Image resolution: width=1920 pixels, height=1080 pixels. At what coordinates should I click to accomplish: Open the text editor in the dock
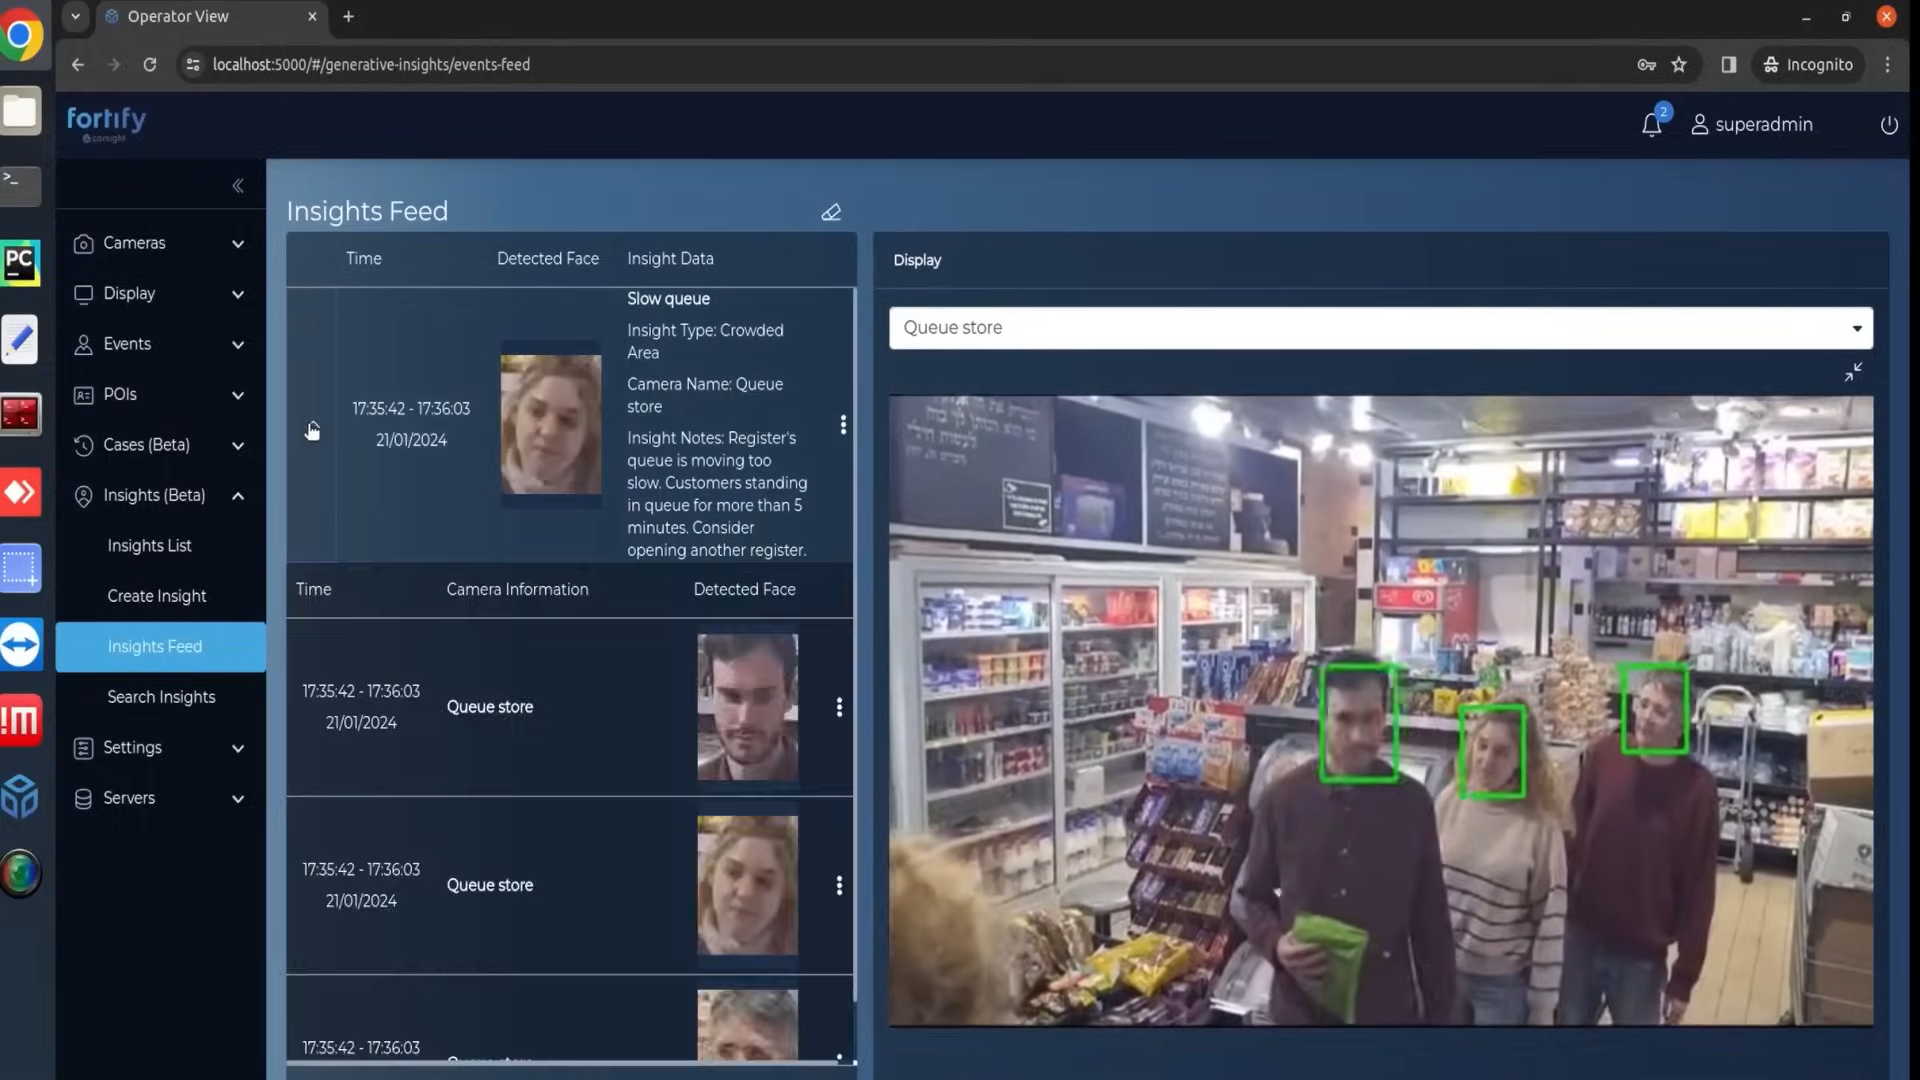[x=20, y=339]
